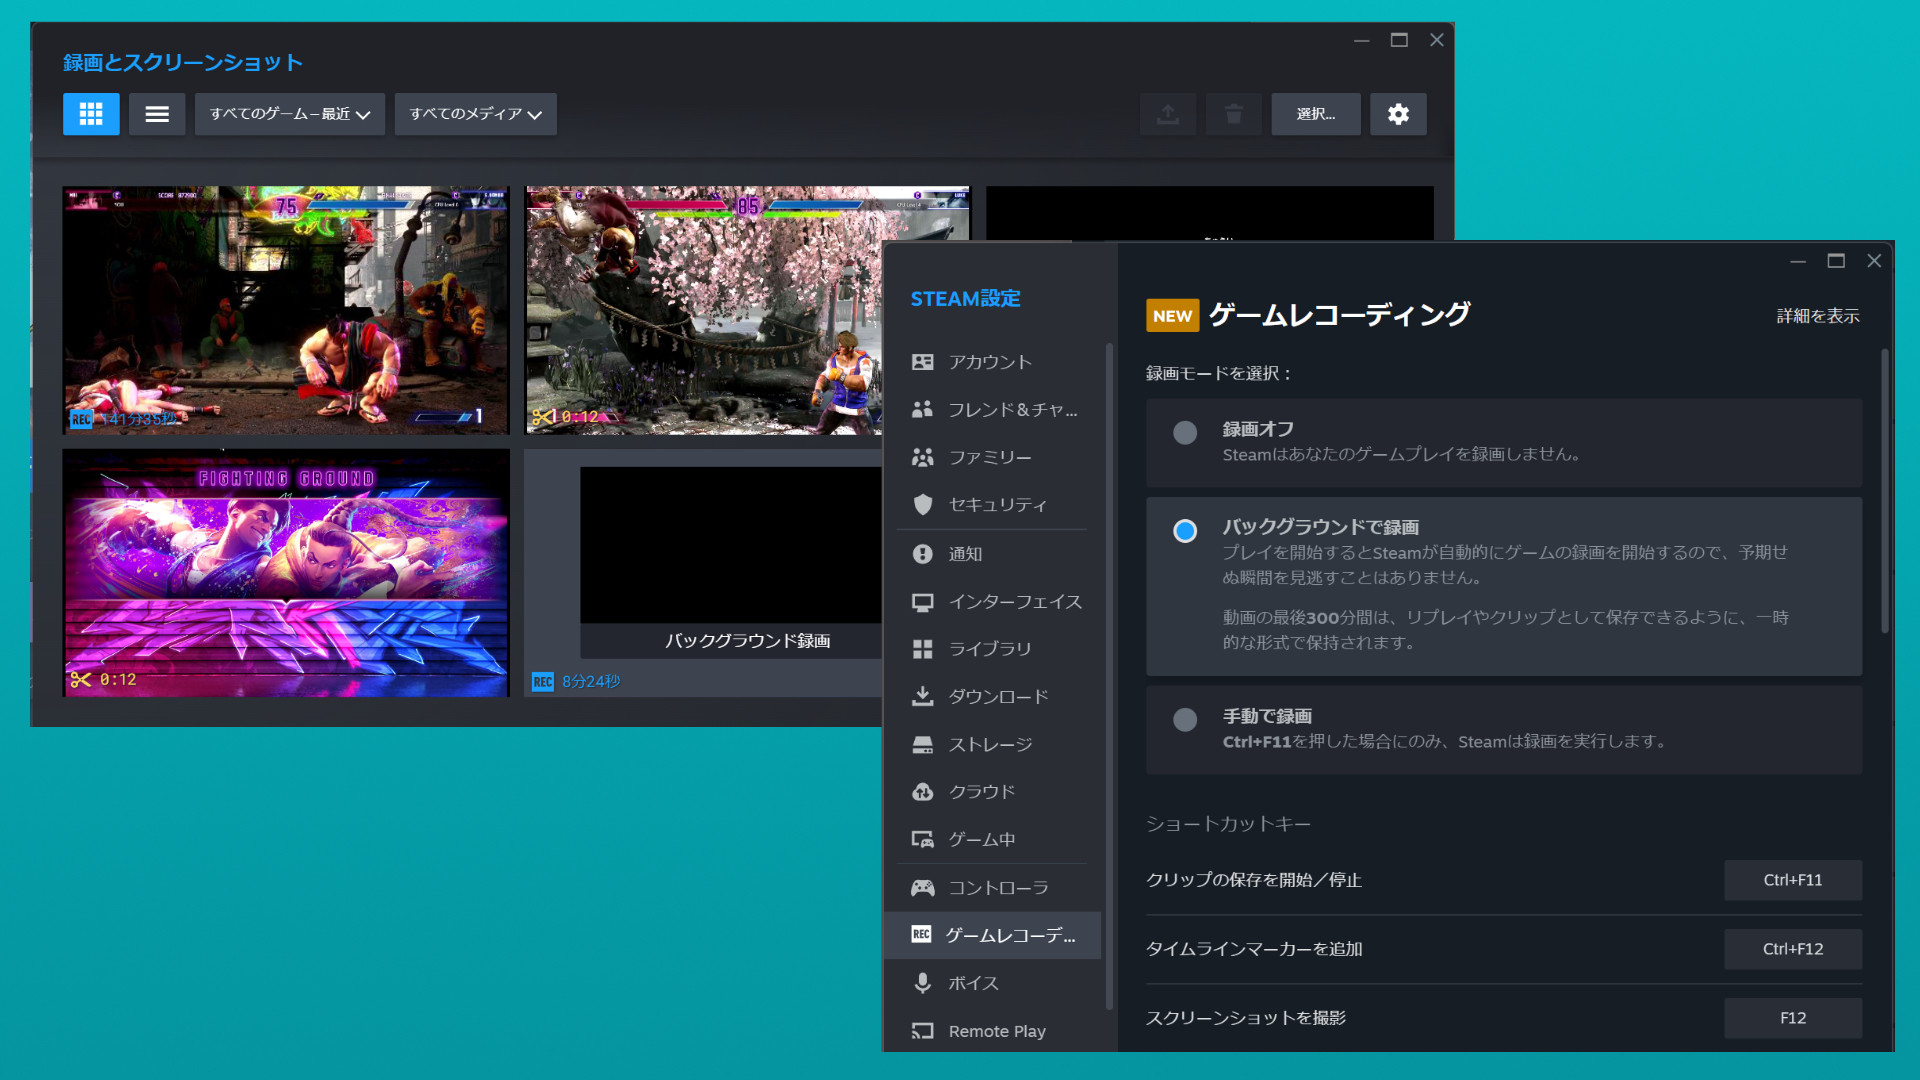Click the trash delete icon in recordings toolbar

[x=1234, y=114]
